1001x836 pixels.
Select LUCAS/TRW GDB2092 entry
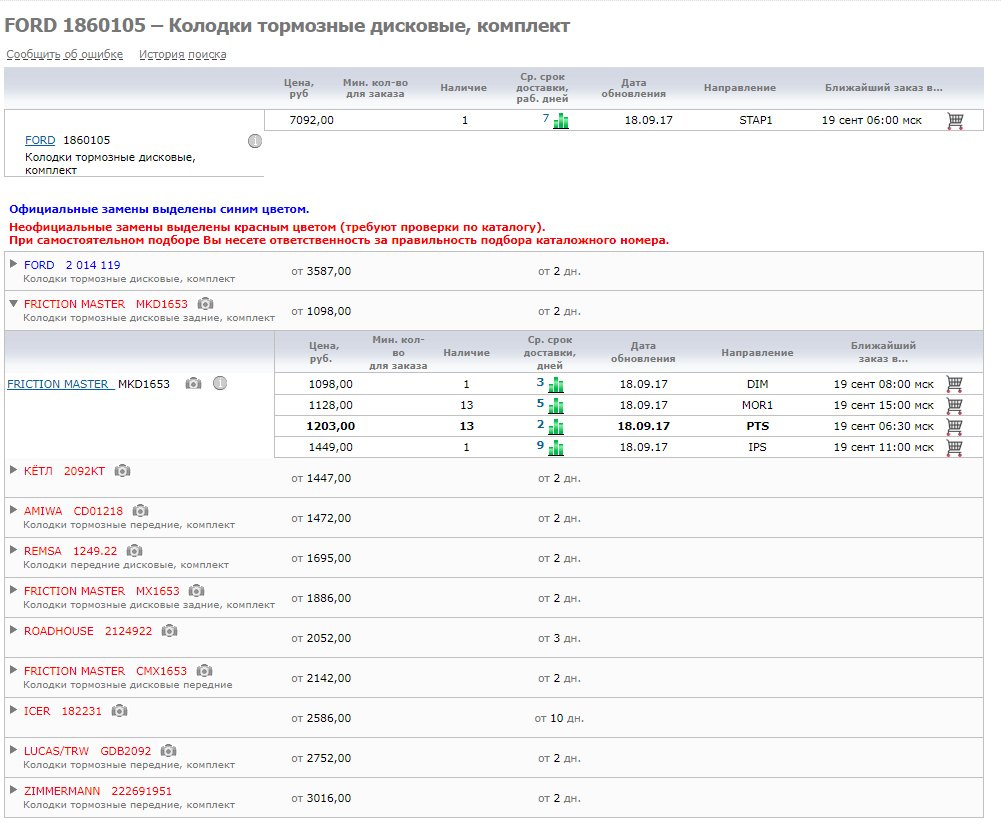[87, 751]
